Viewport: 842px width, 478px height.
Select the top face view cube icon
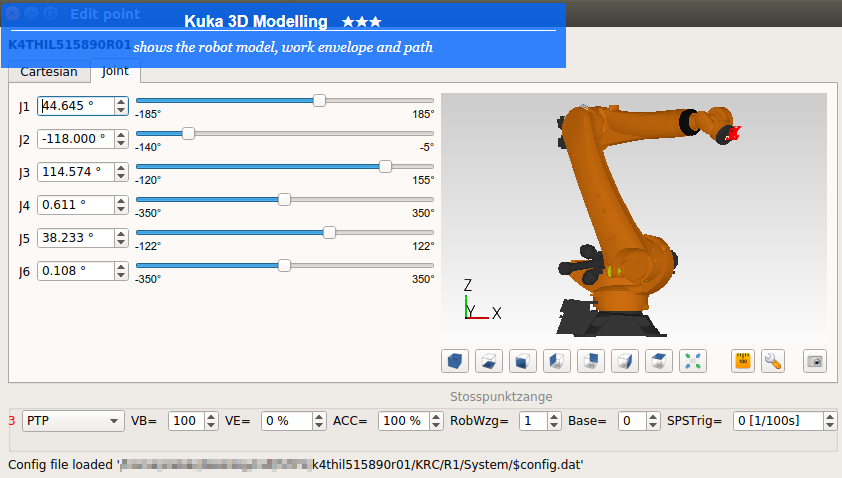point(659,361)
